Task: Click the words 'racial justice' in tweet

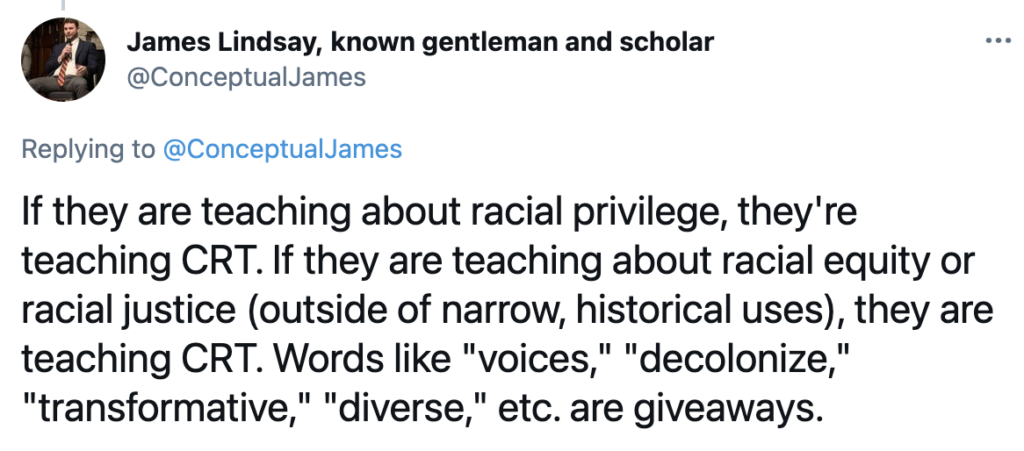Action: click(x=128, y=311)
